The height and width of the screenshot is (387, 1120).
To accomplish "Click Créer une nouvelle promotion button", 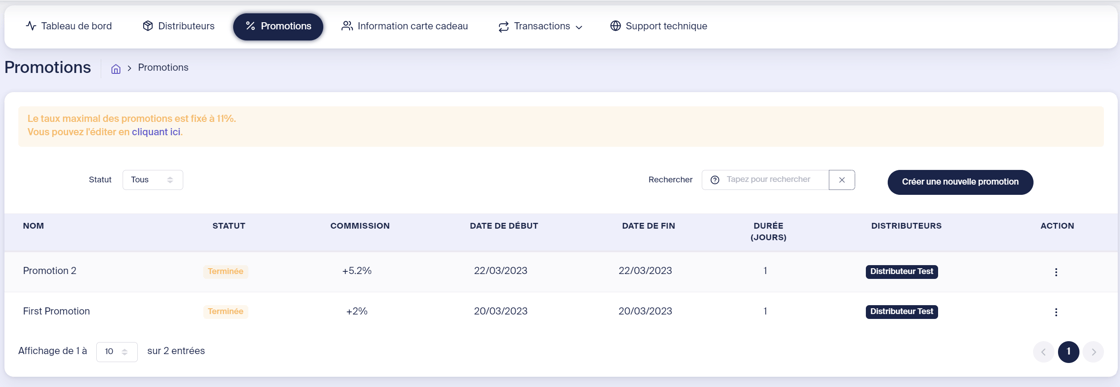I will pos(960,182).
